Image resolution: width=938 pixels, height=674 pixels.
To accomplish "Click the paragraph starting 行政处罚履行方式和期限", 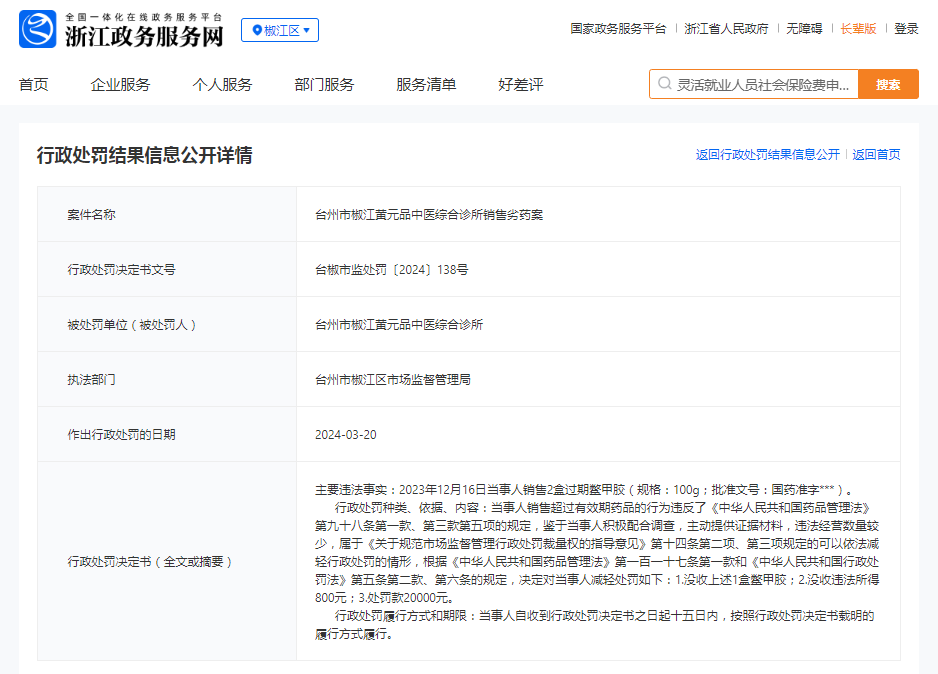I will (595, 624).
